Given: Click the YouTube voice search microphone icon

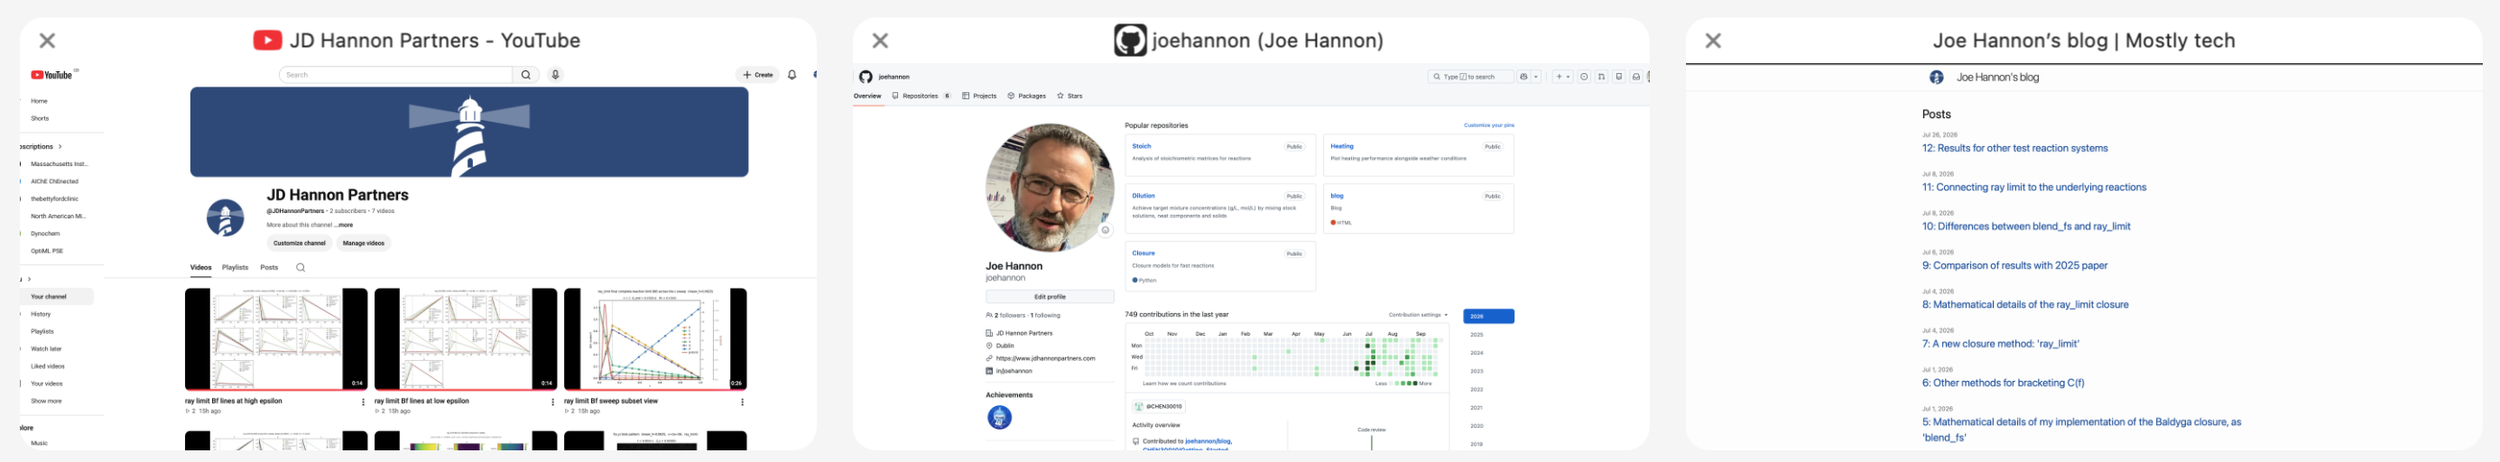Looking at the screenshot, I should point(556,75).
